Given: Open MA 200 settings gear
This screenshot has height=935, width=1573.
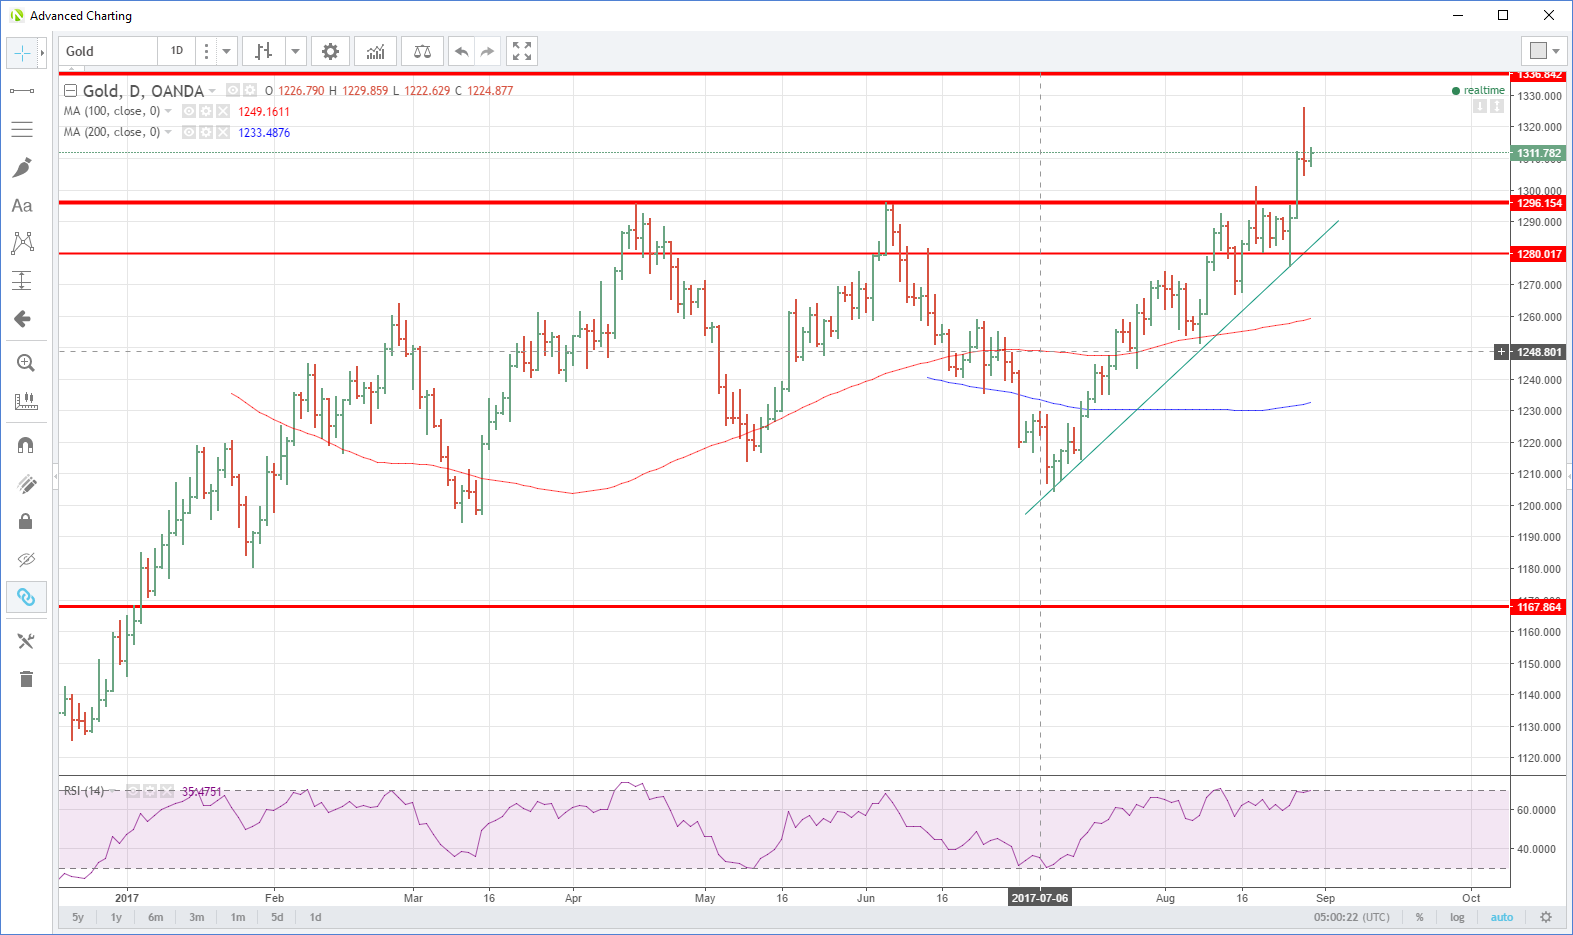Looking at the screenshot, I should (x=206, y=132).
